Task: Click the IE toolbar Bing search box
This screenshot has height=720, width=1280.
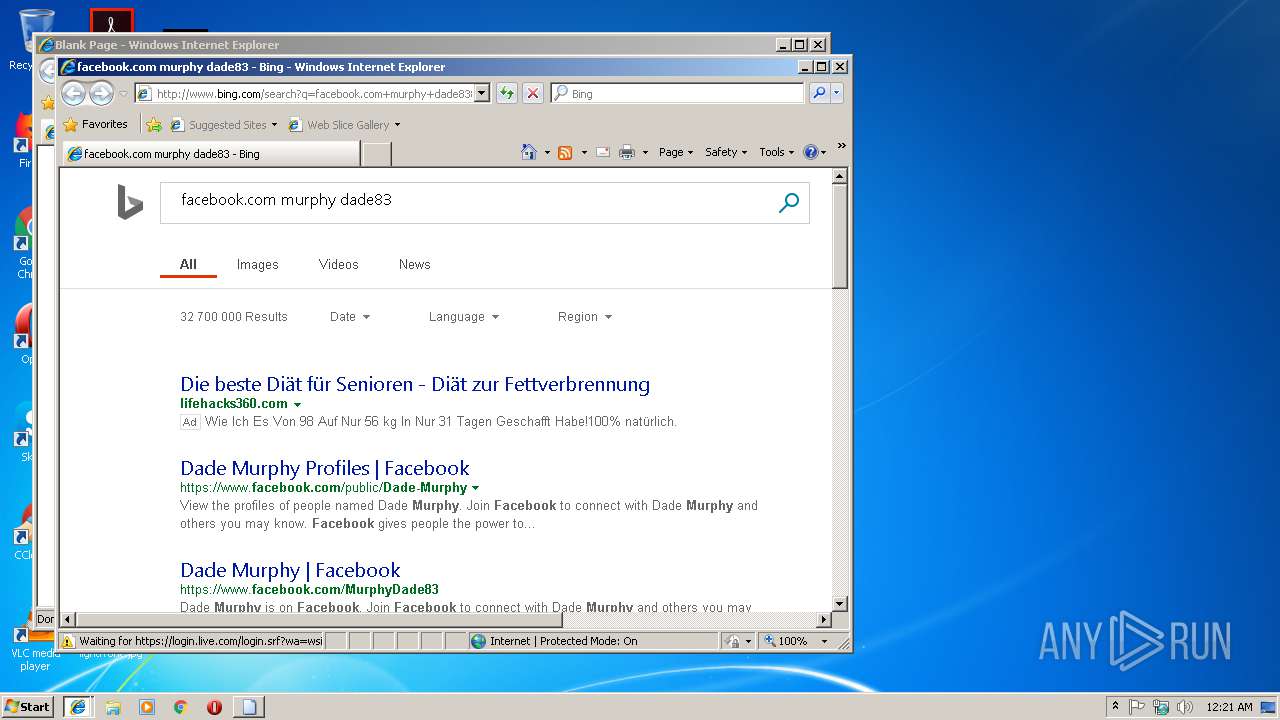Action: tap(677, 93)
